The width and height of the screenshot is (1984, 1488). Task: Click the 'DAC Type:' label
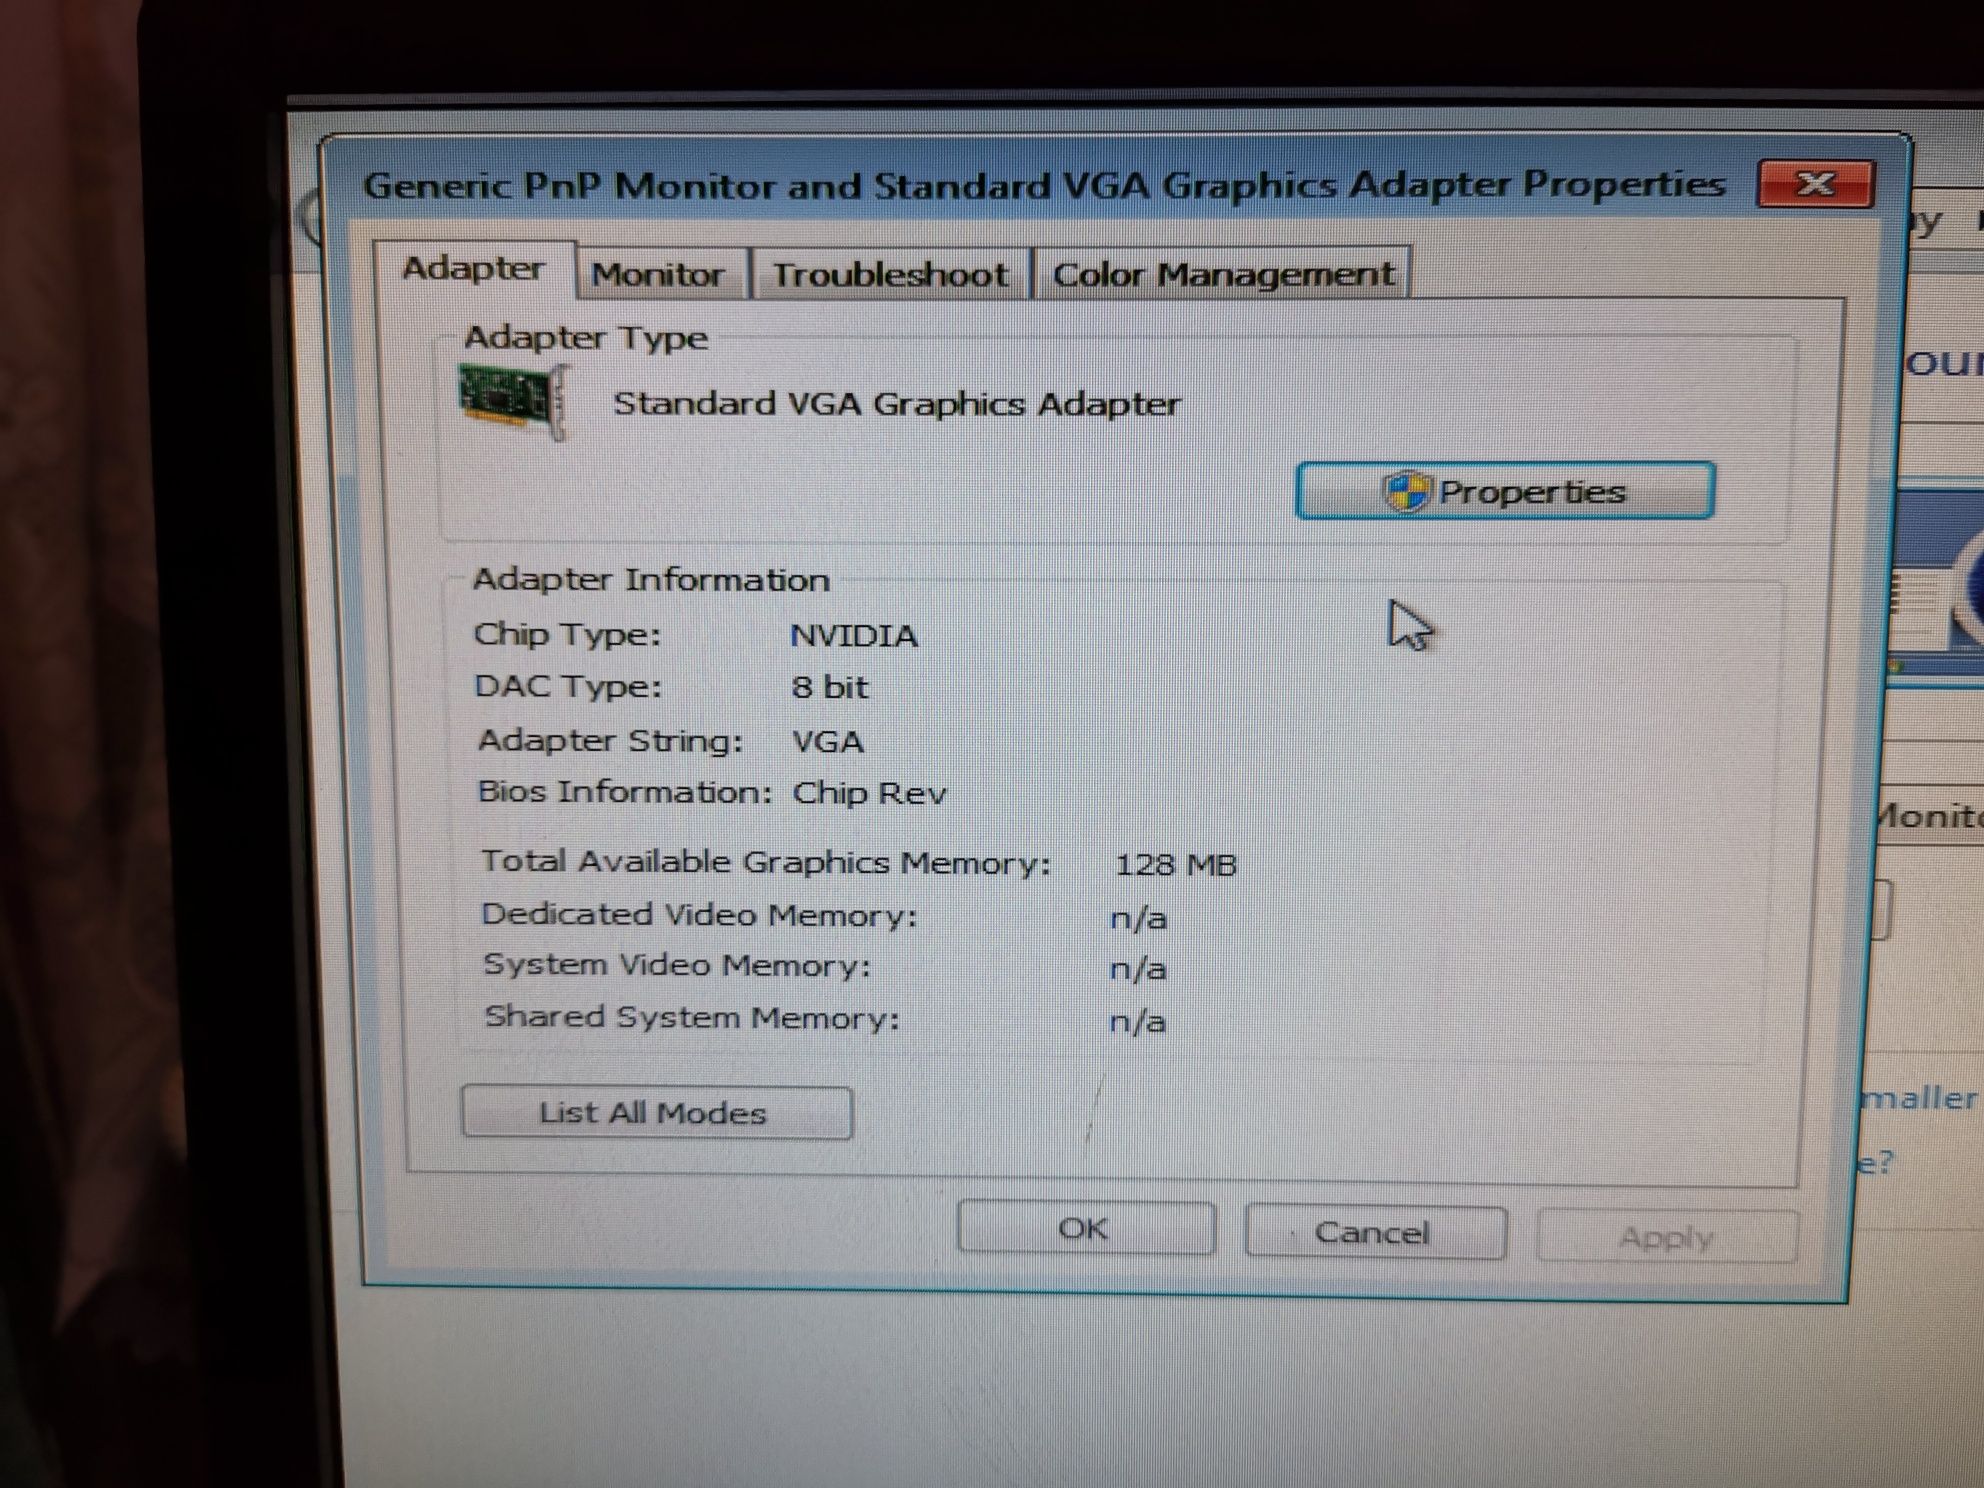(568, 687)
